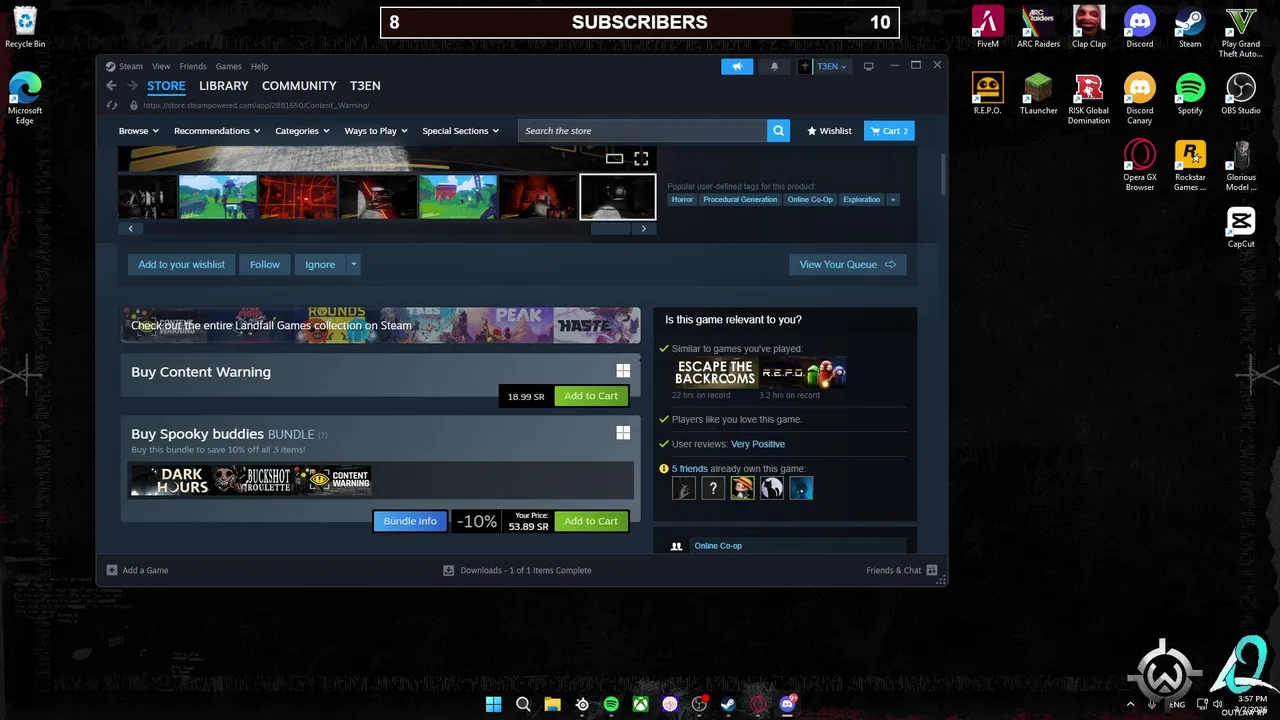Follow the game
Viewport: 1280px width, 720px height.
(x=265, y=265)
